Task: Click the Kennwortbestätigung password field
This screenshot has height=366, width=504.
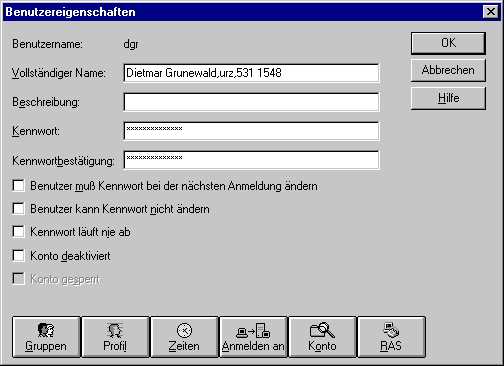Action: [251, 160]
